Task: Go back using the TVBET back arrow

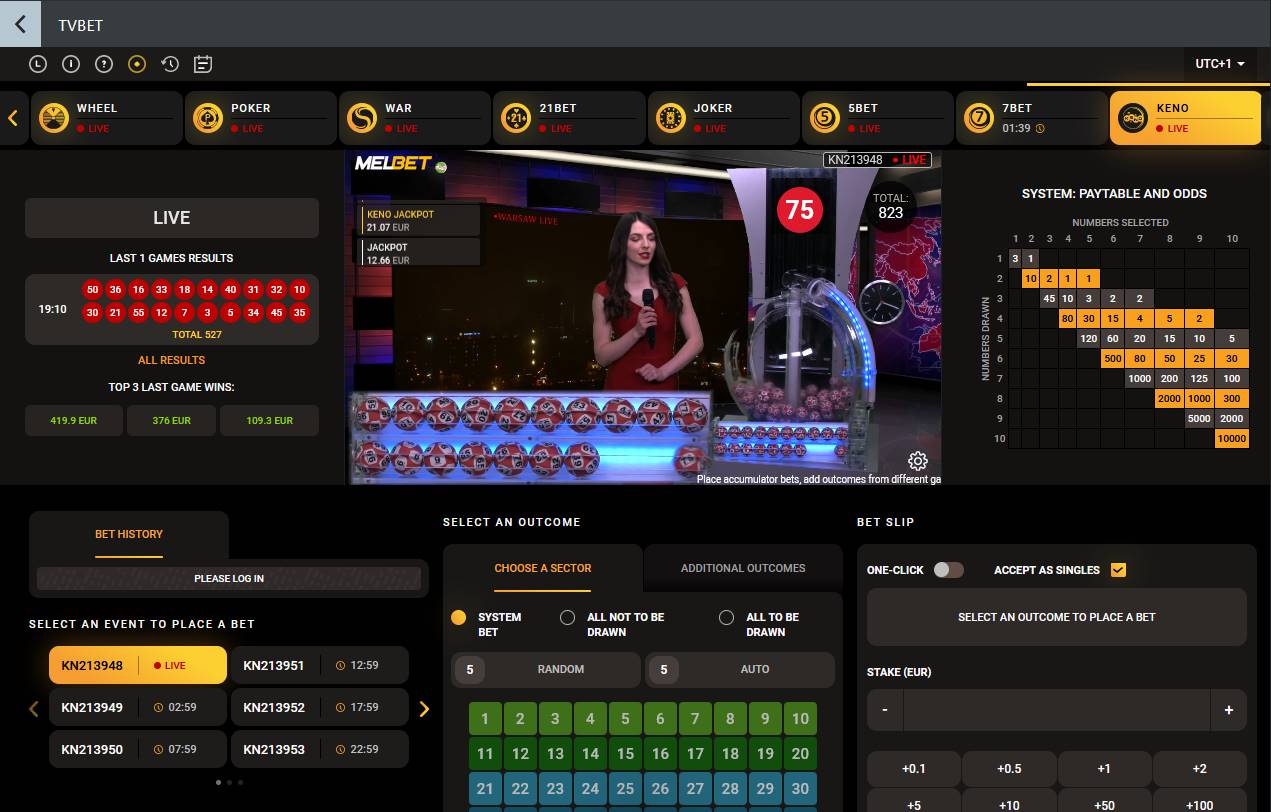Action: click(x=20, y=24)
